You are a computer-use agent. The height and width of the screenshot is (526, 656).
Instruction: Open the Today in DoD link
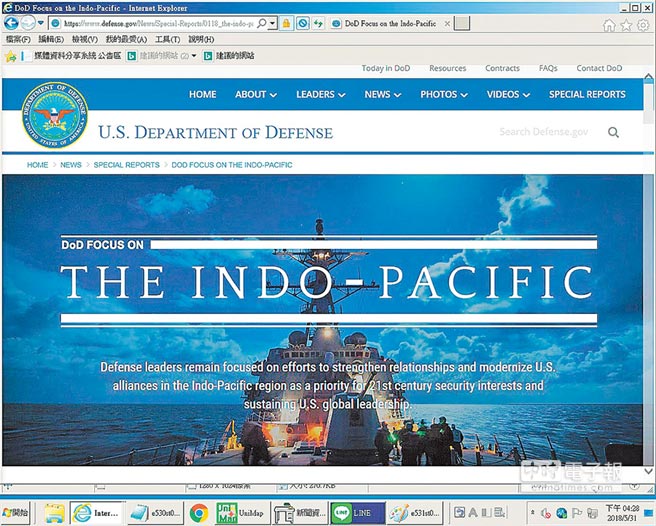coord(386,68)
